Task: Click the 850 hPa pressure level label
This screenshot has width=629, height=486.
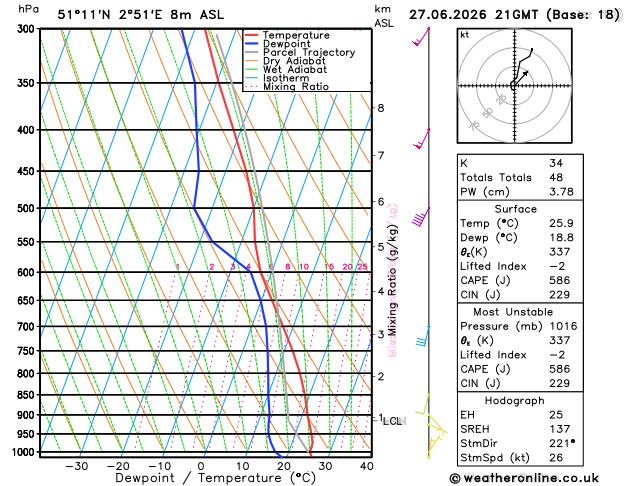Action: pos(28,395)
